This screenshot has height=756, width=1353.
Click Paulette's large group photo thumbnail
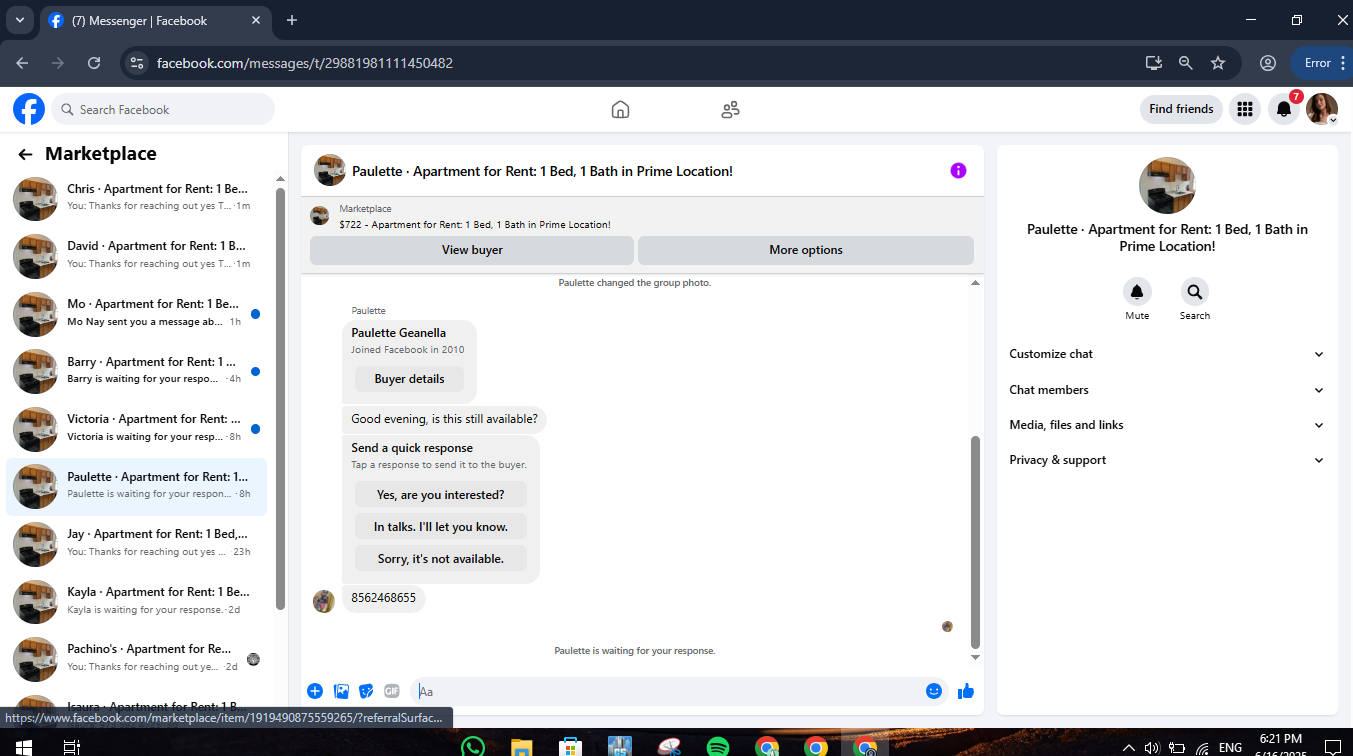pos(1167,186)
